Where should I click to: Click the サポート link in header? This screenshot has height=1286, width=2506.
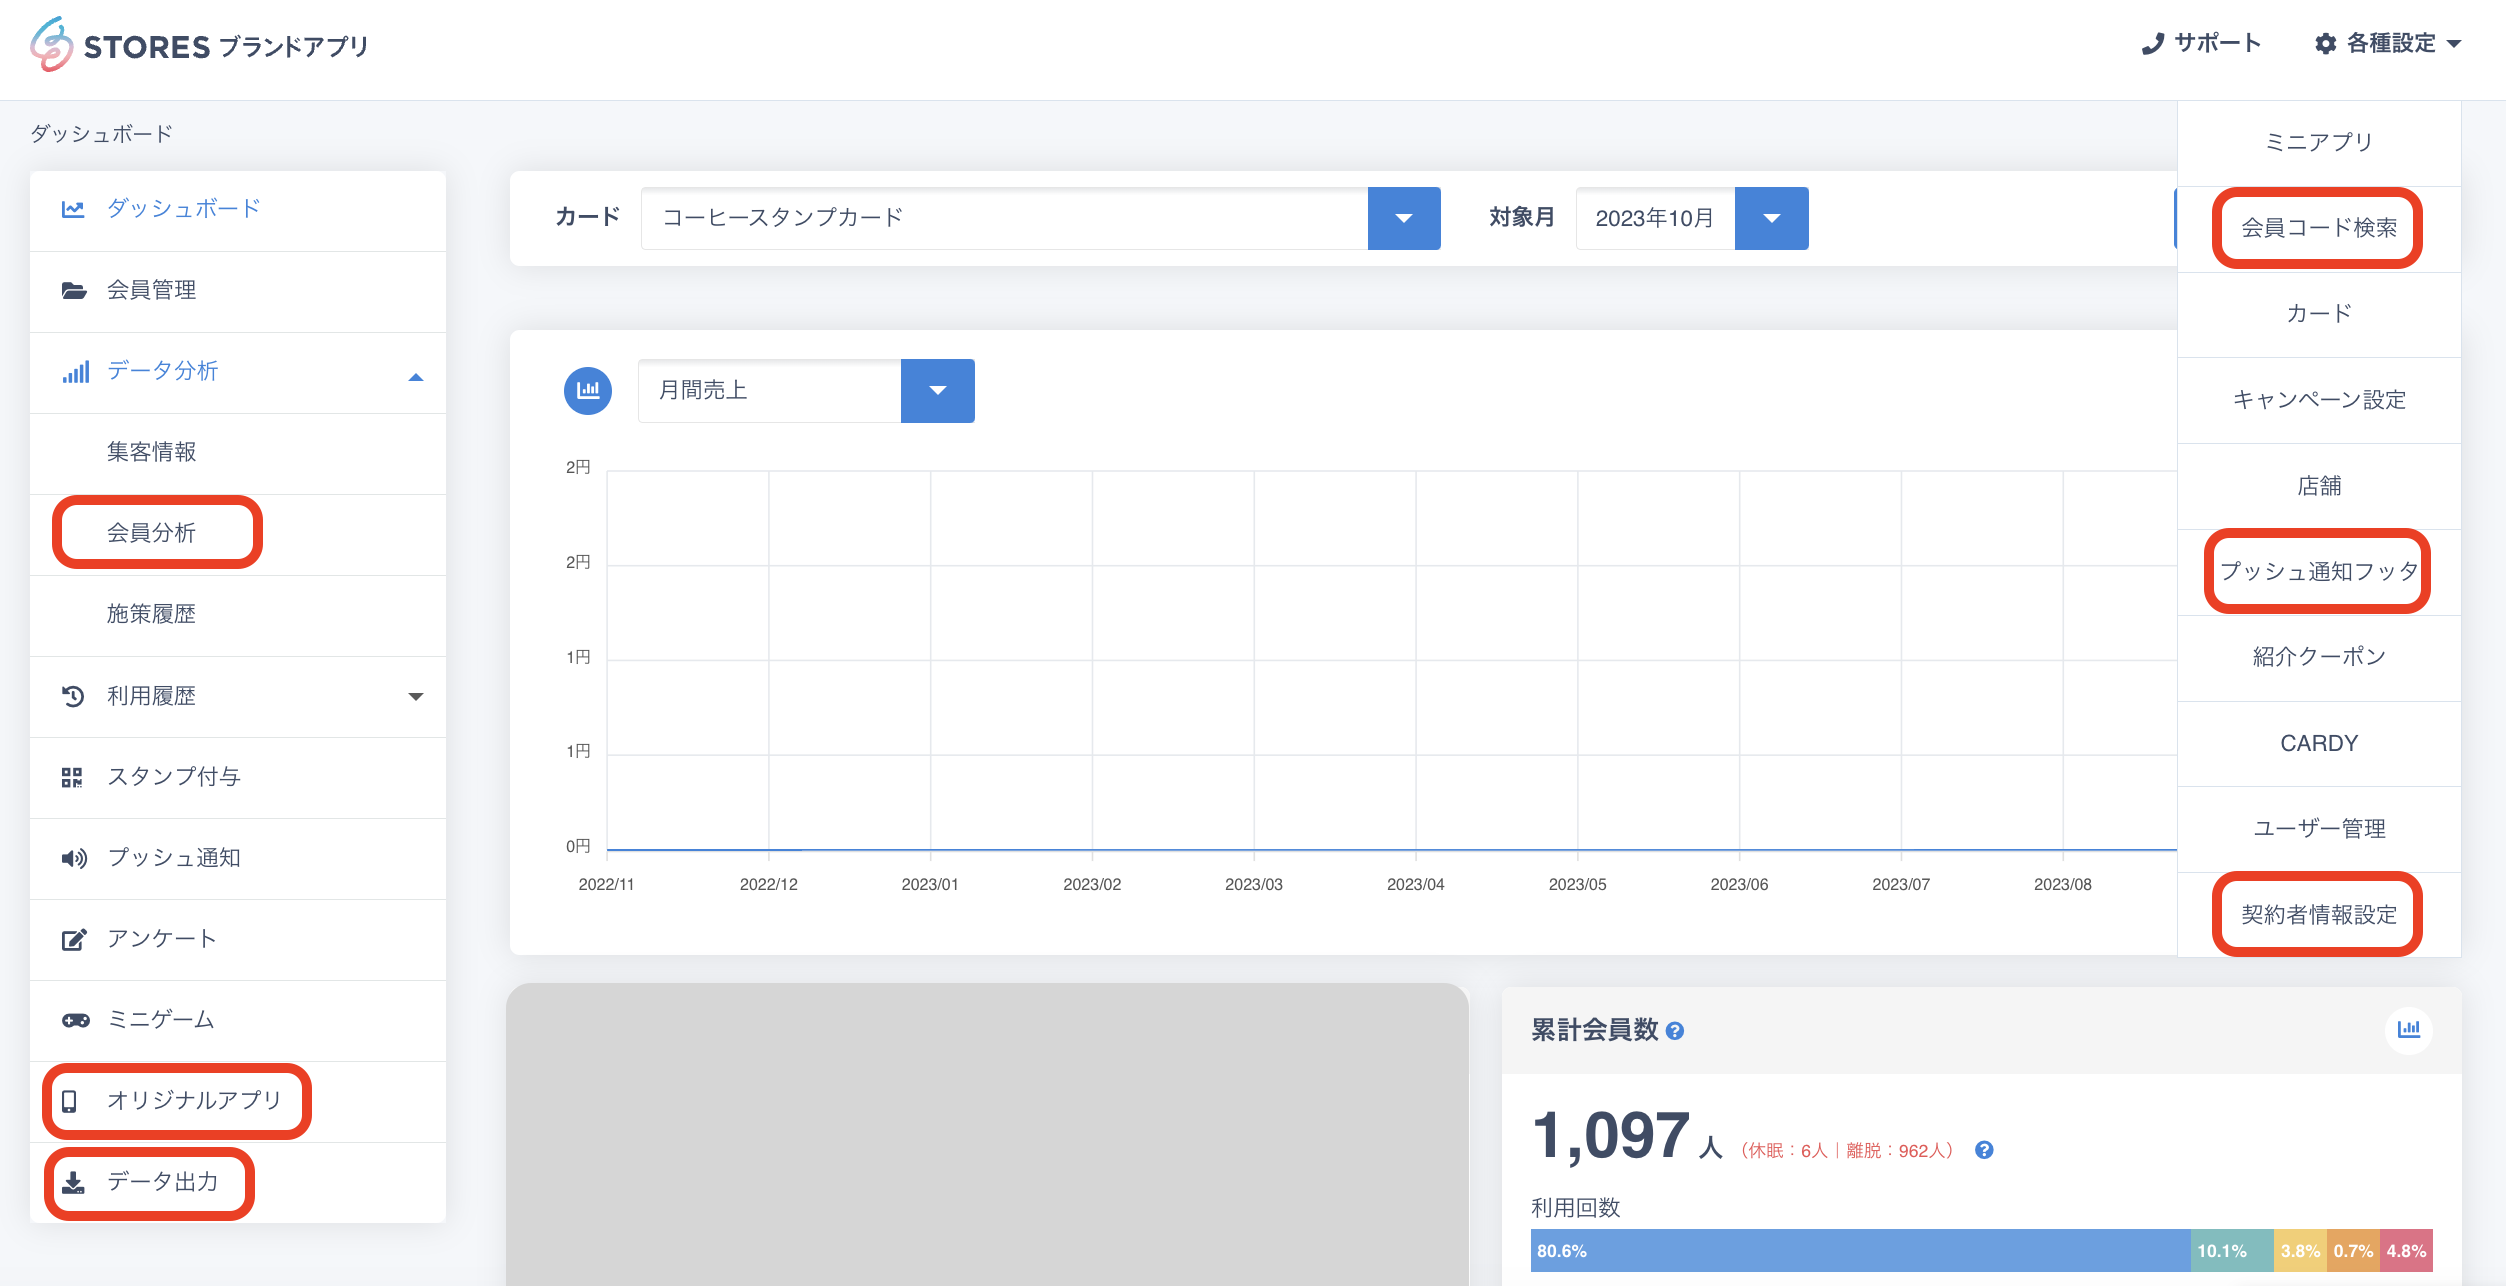point(2201,43)
